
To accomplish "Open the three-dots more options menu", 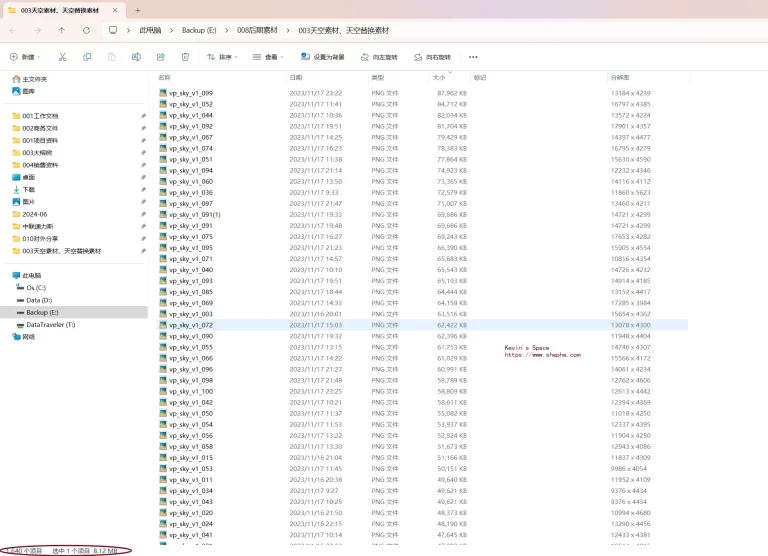I will [476, 57].
